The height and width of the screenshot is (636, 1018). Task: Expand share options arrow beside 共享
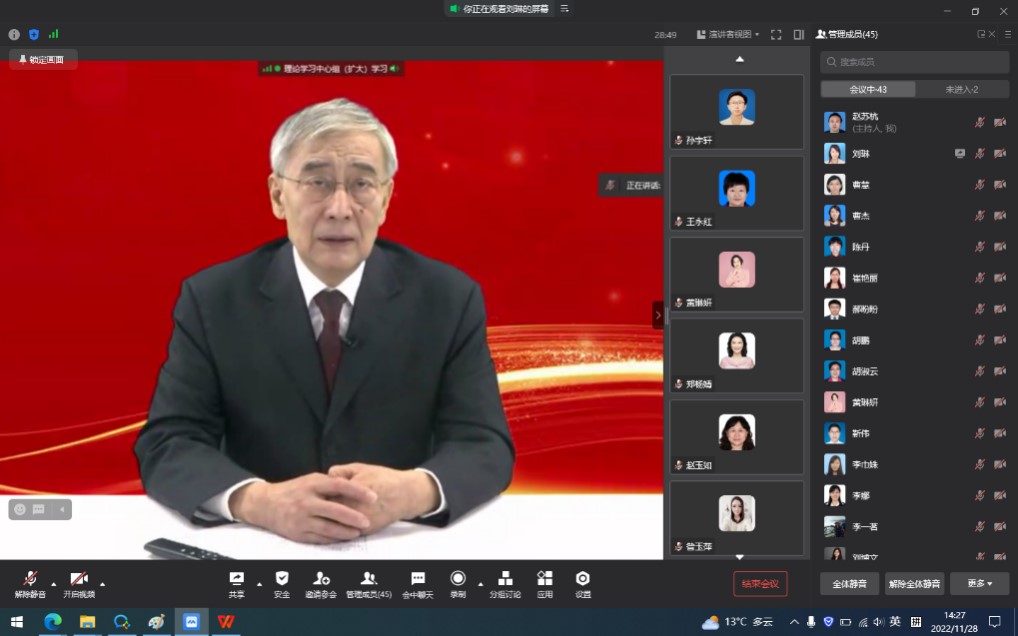coord(259,584)
